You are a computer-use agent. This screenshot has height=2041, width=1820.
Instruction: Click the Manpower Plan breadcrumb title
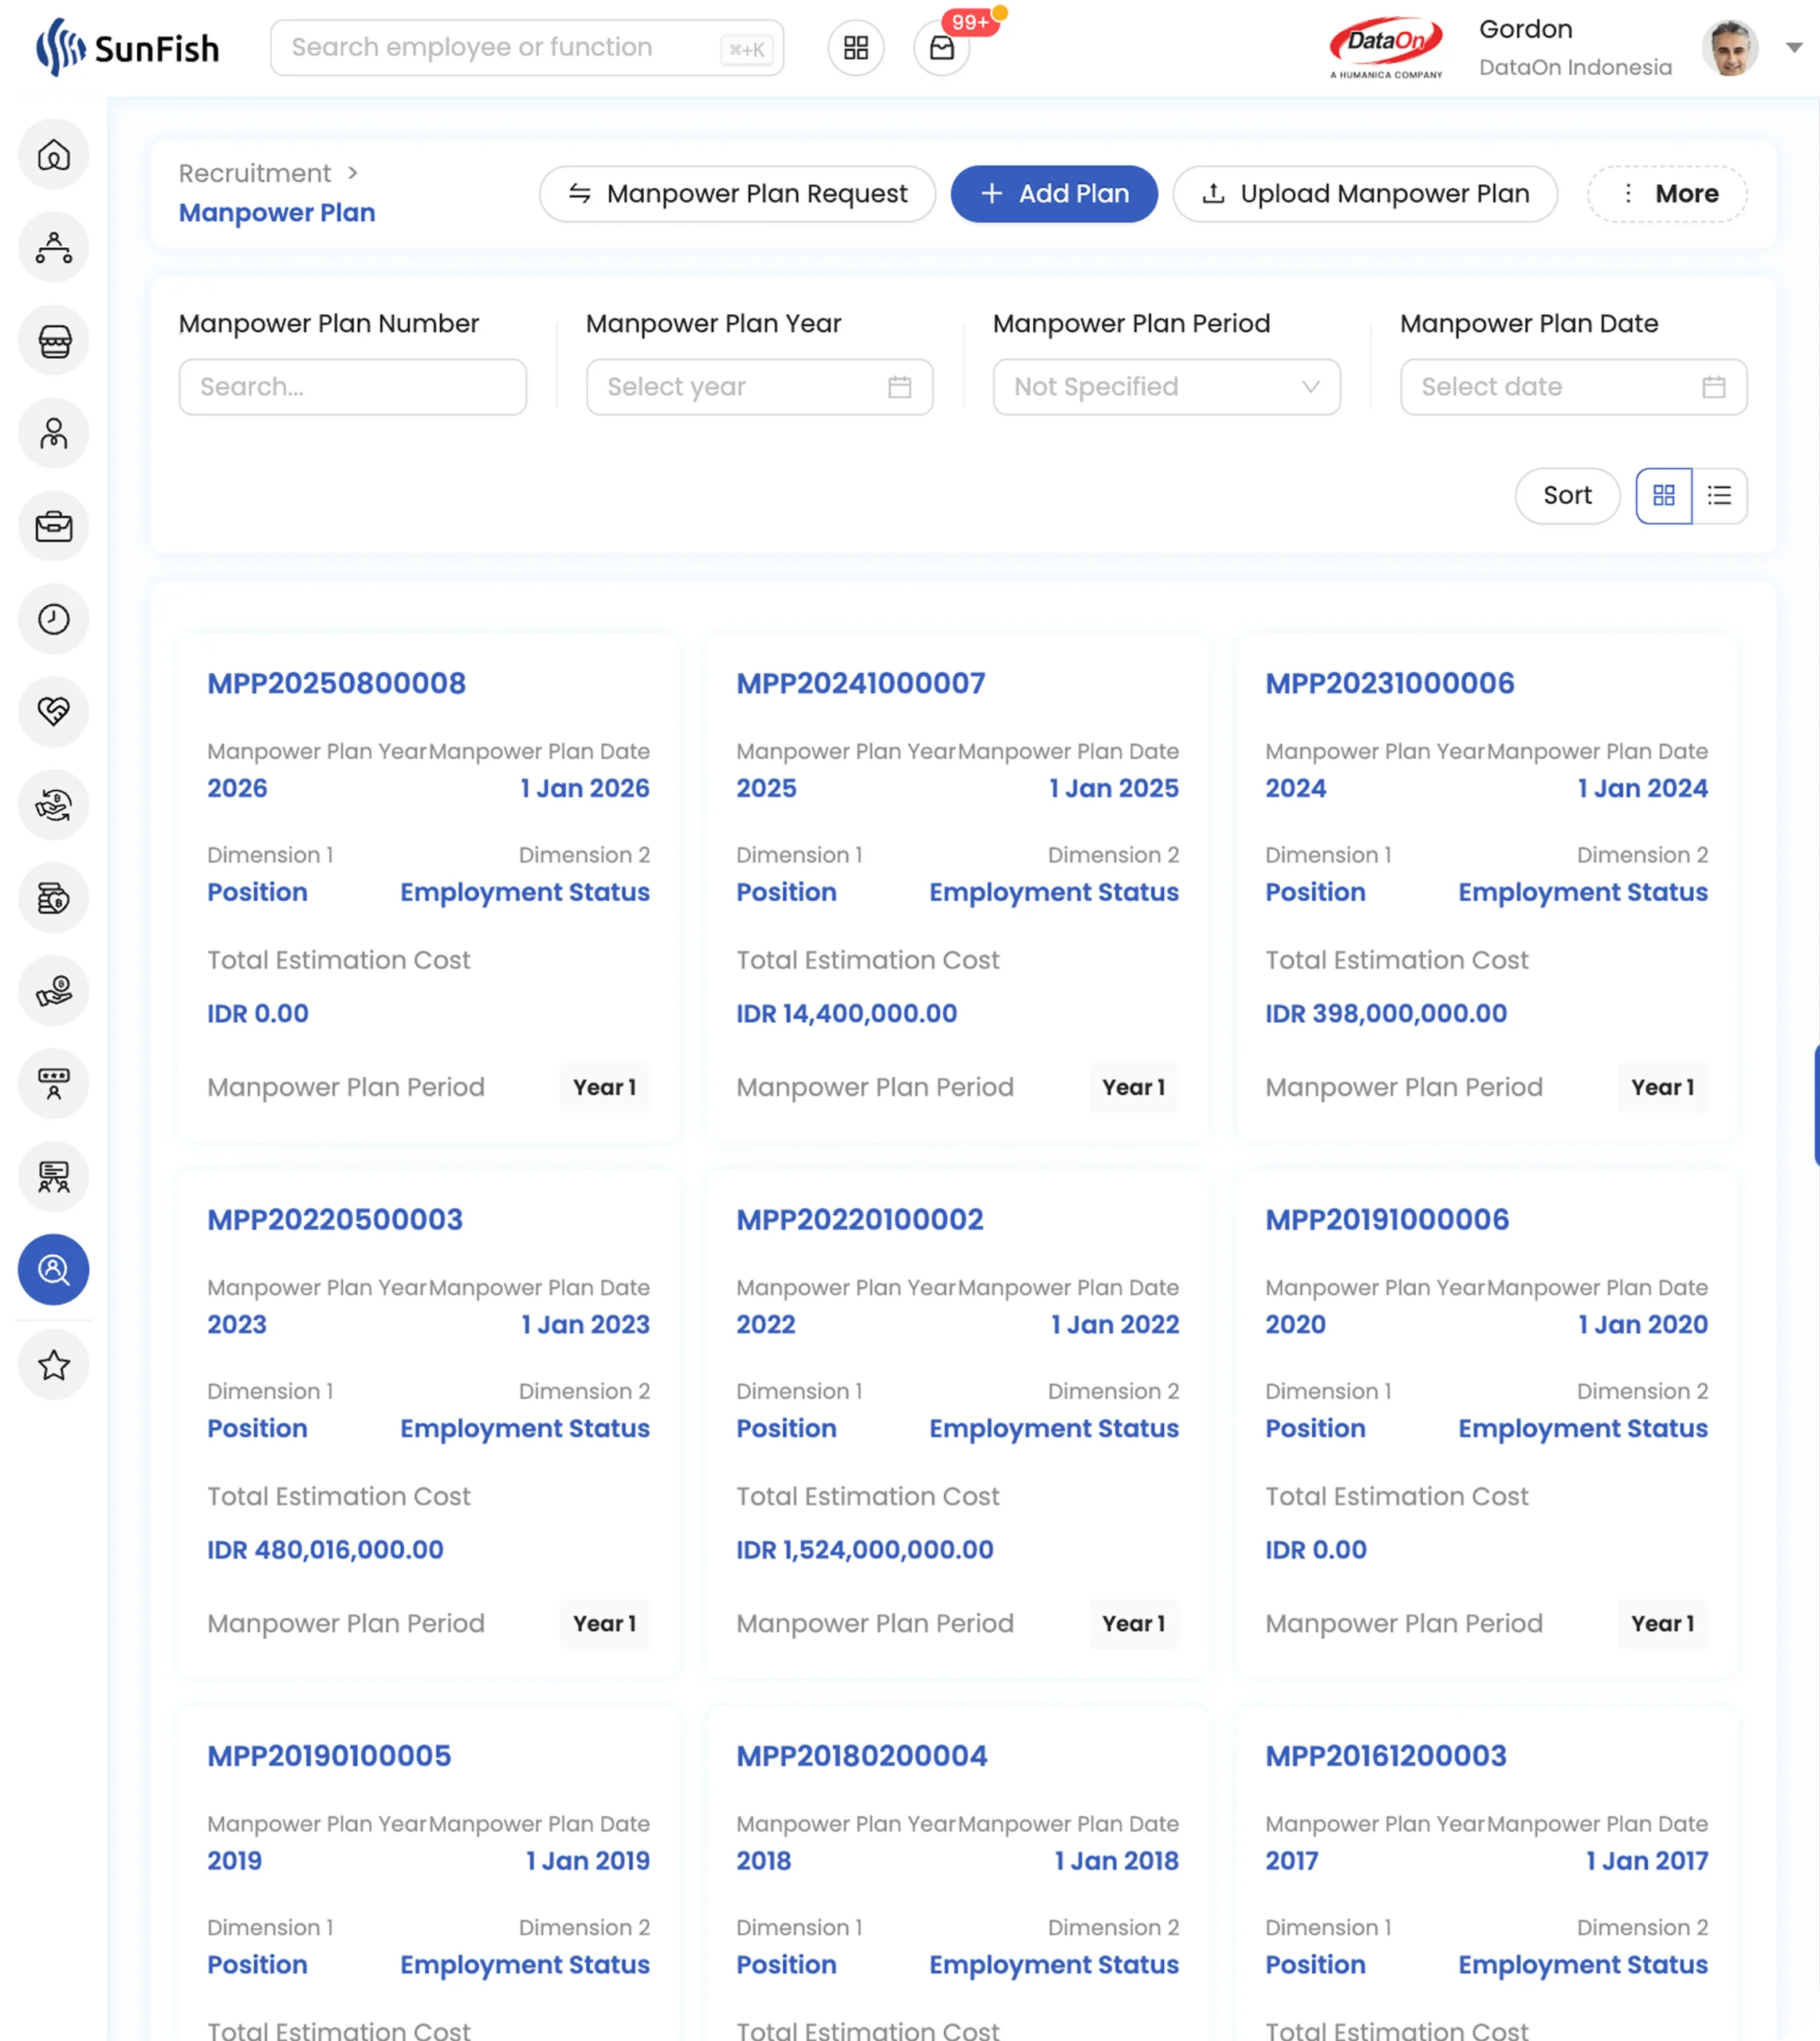pos(277,213)
